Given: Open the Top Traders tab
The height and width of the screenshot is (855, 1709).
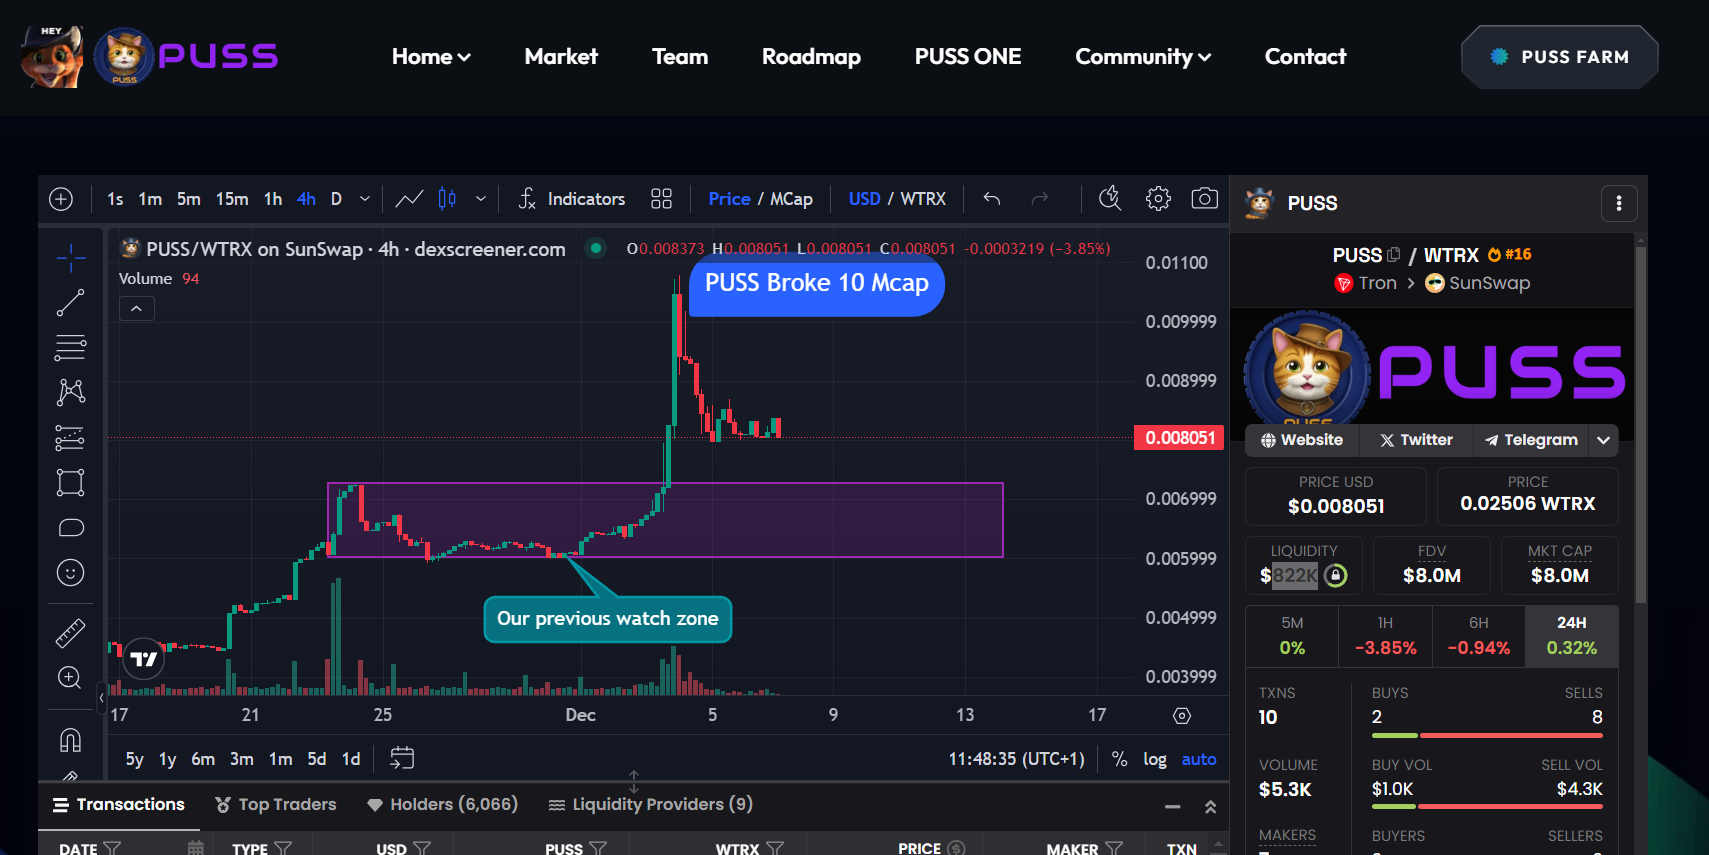Looking at the screenshot, I should click(x=276, y=805).
